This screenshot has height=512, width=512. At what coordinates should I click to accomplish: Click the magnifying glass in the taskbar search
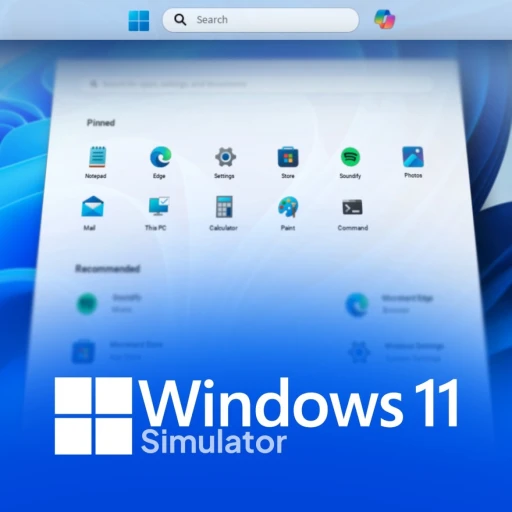click(180, 20)
